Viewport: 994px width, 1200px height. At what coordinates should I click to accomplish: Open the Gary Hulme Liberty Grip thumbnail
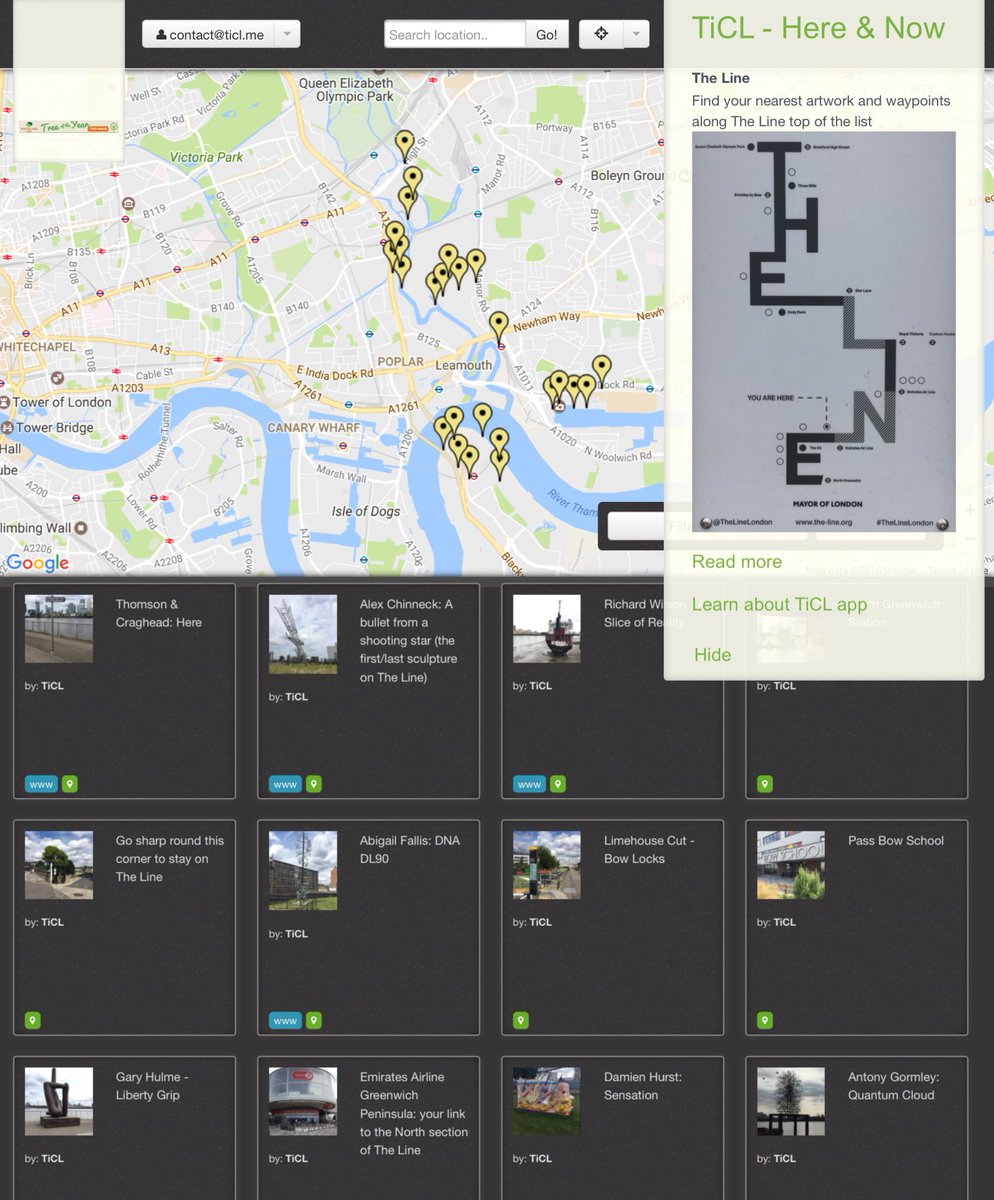tap(59, 1101)
